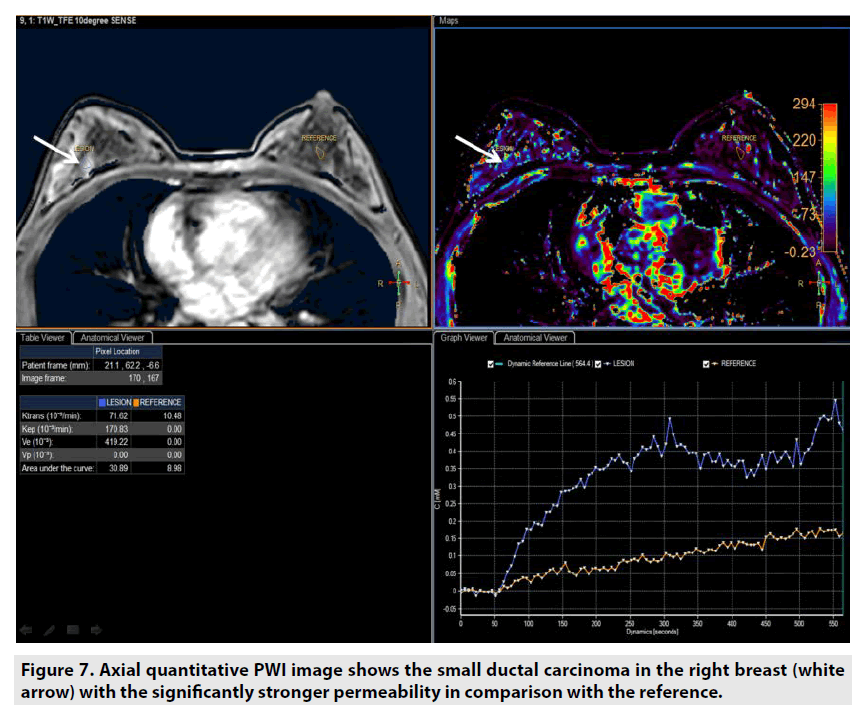The height and width of the screenshot is (710, 861).
Task: Click the Ktrans reference value 10.48
Action: click(172, 416)
